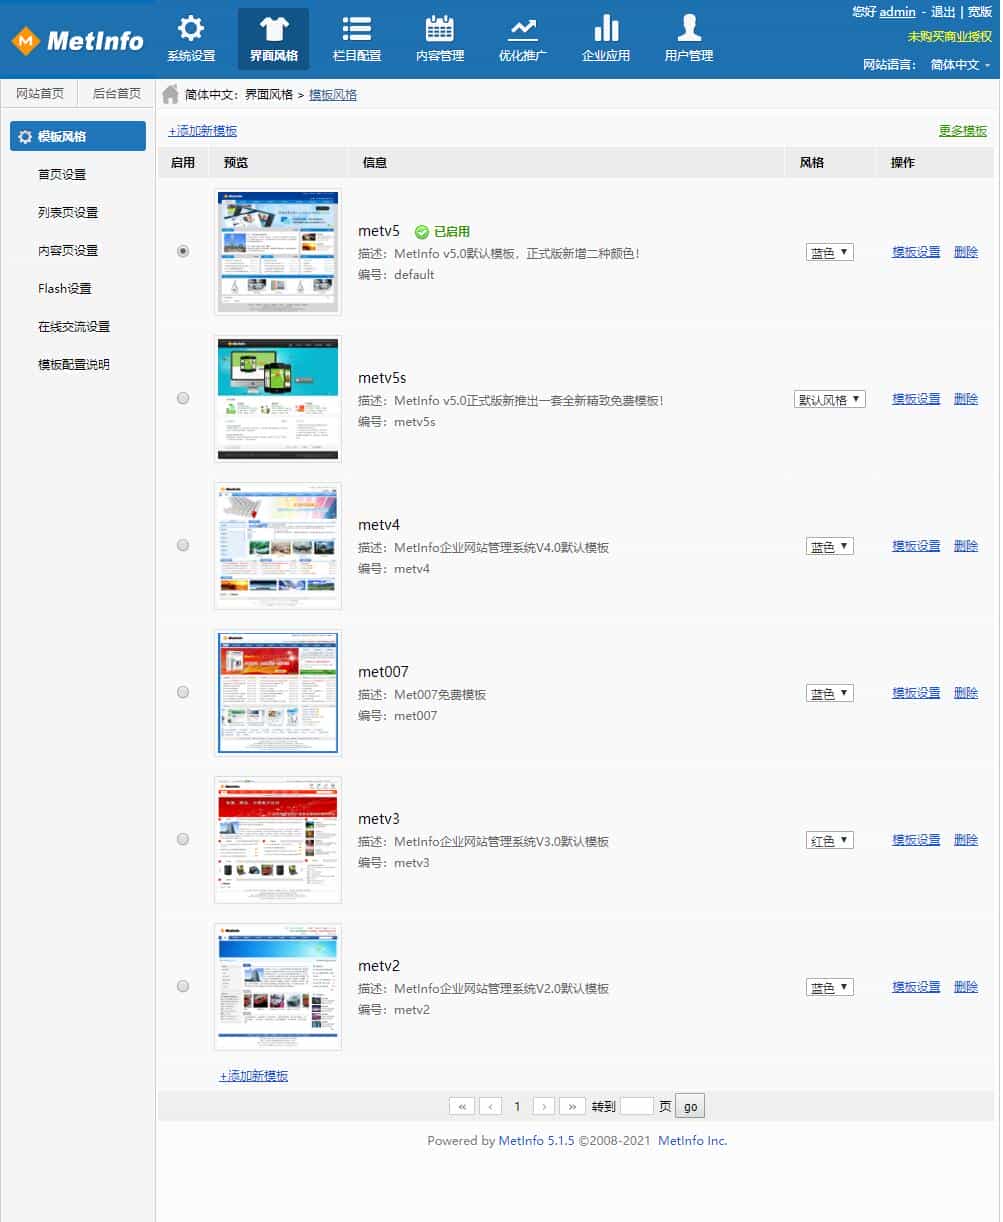
Task: Click the 转到 page number field
Action: 637,1106
